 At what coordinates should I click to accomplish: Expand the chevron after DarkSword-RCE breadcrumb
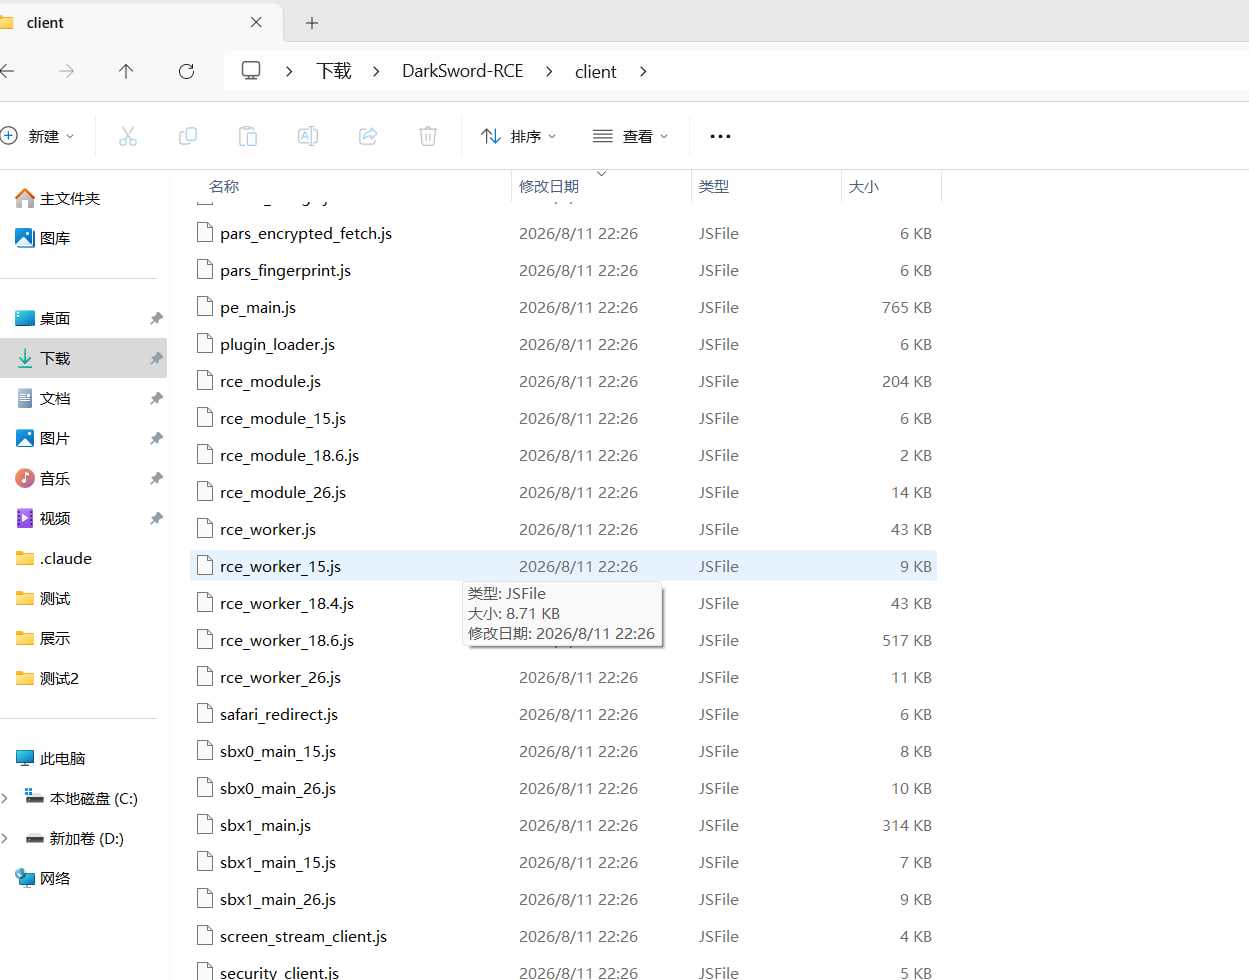[x=549, y=71]
